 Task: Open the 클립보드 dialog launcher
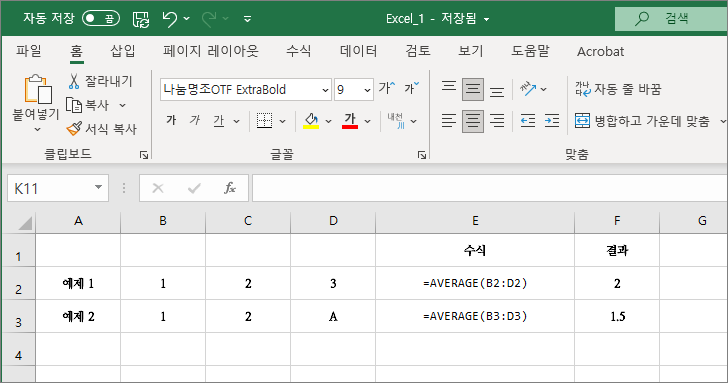point(144,155)
